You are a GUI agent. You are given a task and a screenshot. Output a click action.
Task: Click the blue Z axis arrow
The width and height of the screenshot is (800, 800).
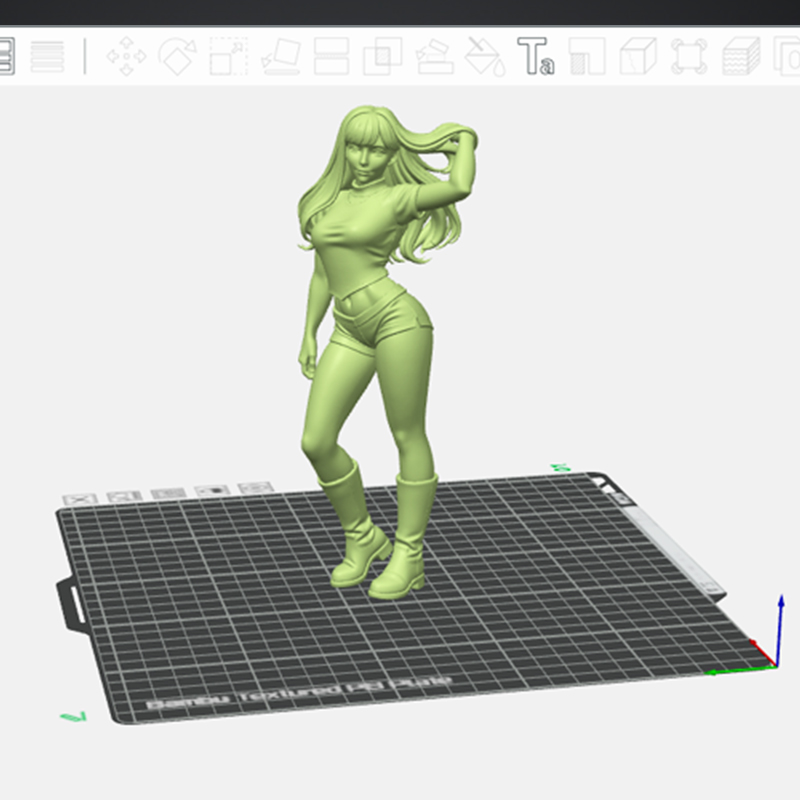point(779,630)
